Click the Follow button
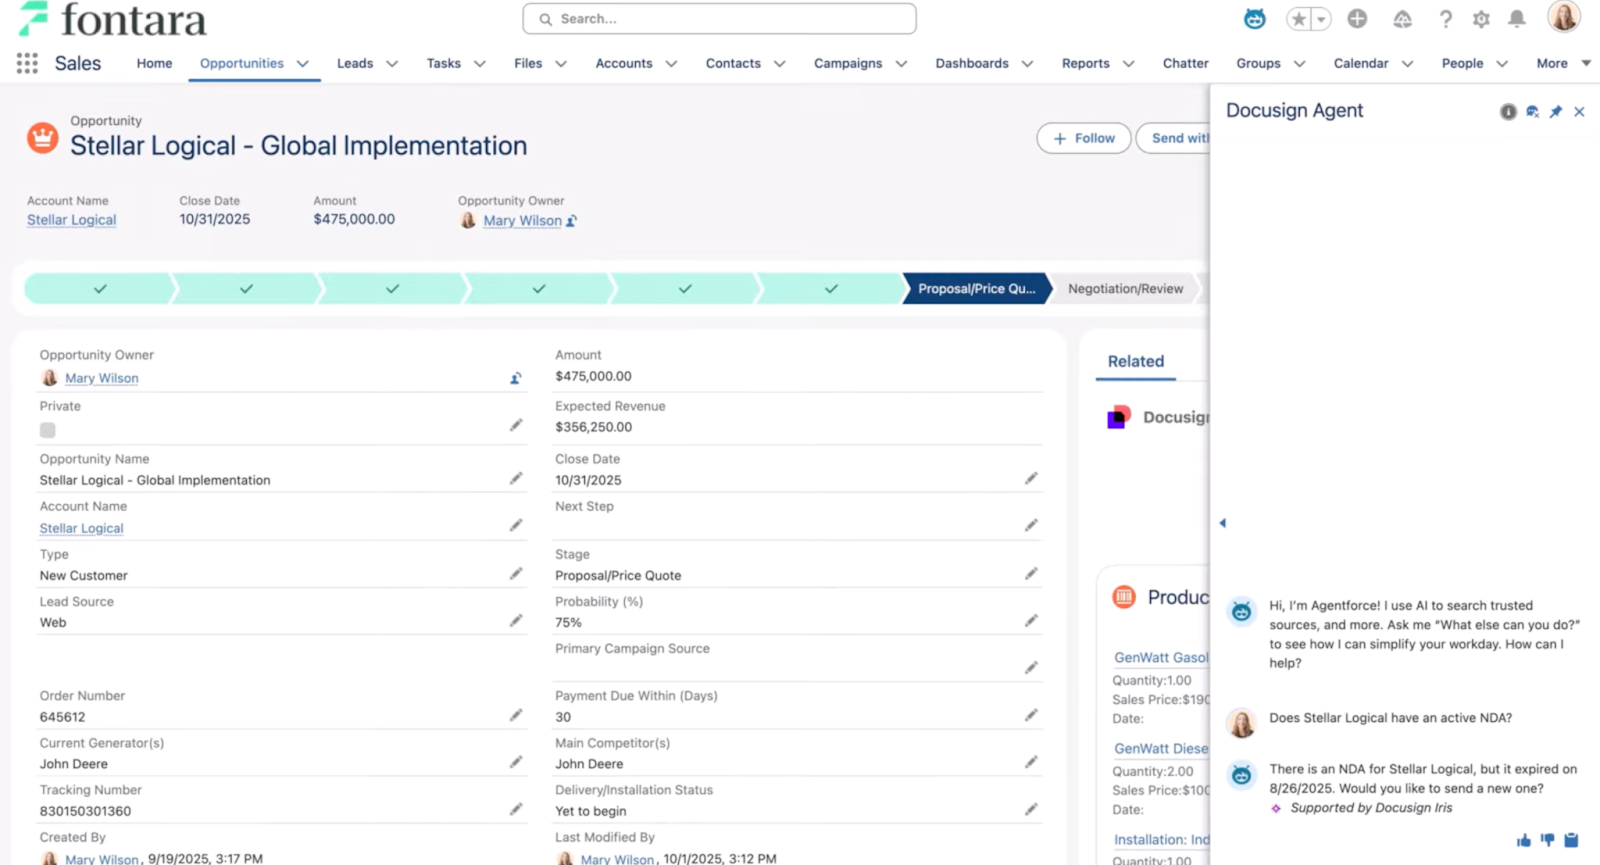The image size is (1600, 865). point(1083,139)
